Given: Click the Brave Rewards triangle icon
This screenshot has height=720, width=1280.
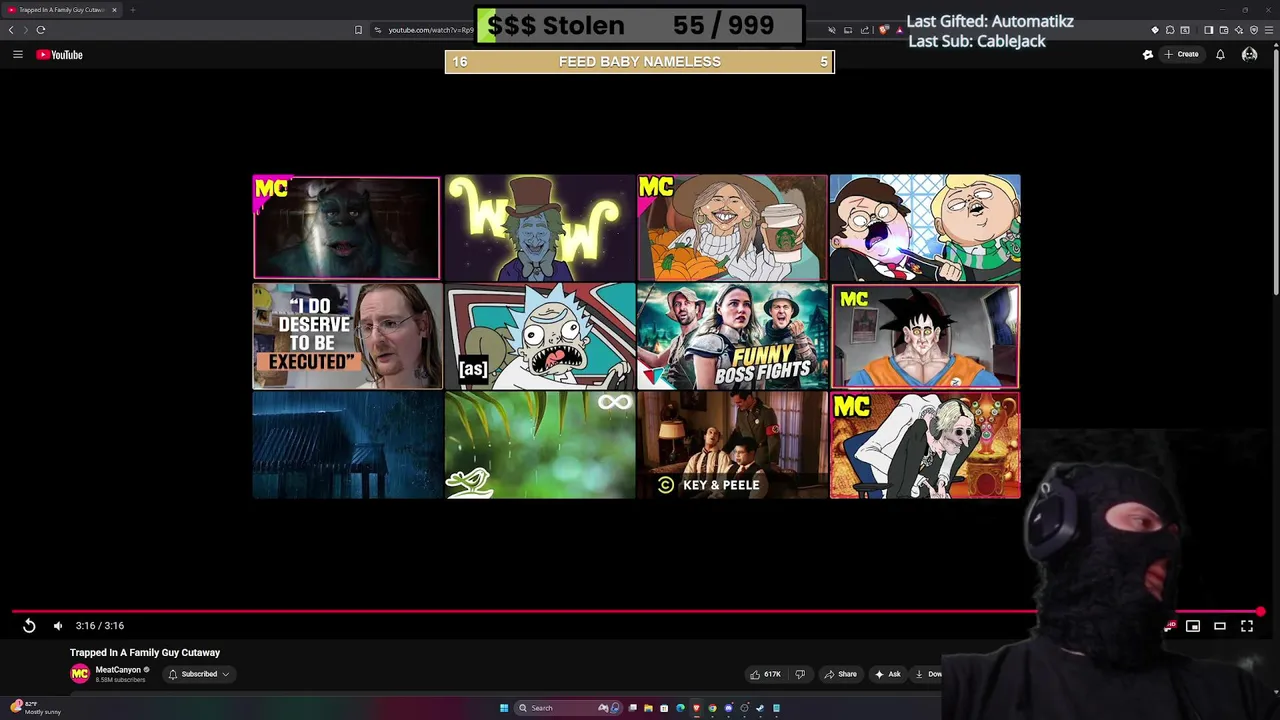Looking at the screenshot, I should pyautogui.click(x=899, y=30).
